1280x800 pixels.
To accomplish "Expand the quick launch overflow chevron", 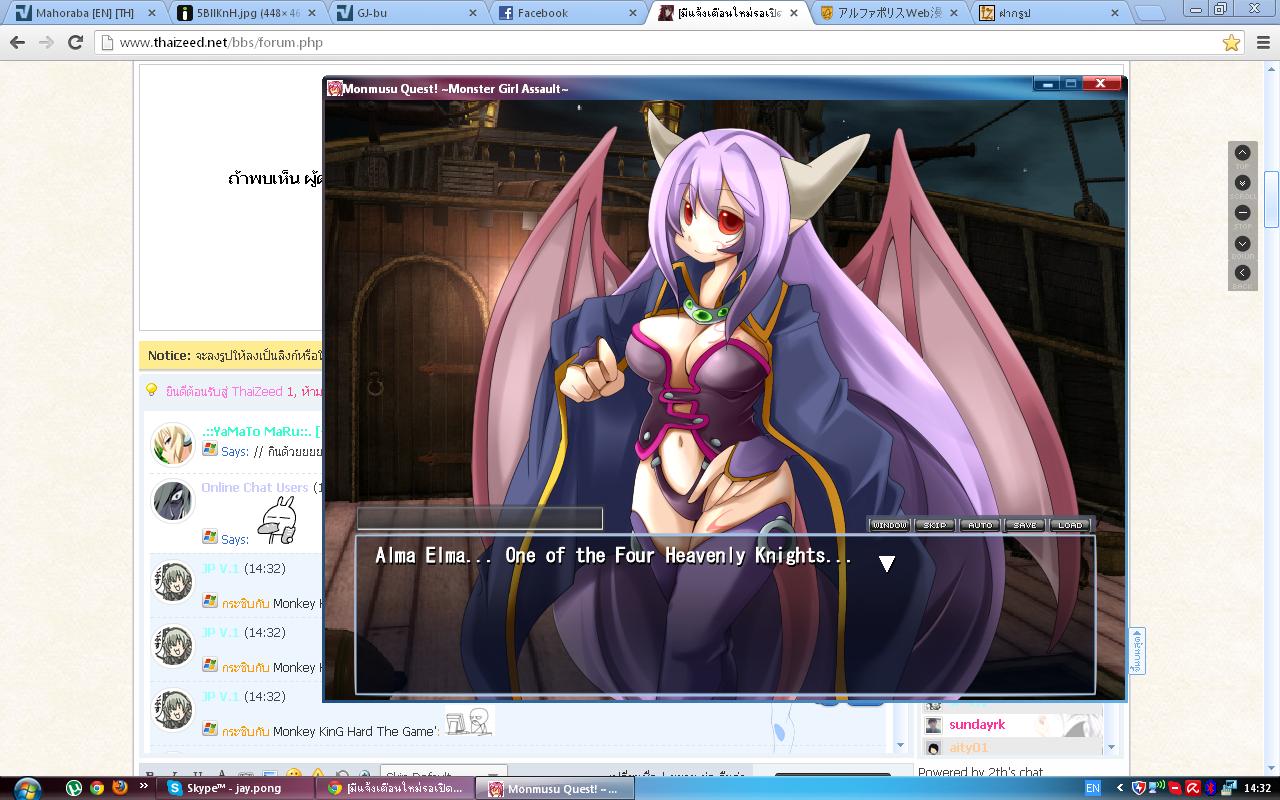I will 144,787.
